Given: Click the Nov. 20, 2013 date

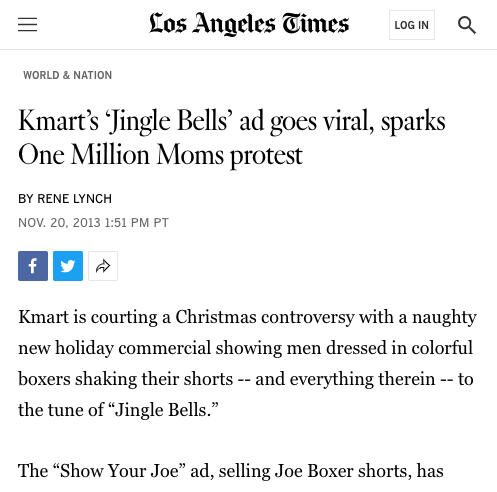Looking at the screenshot, I should point(59,223).
